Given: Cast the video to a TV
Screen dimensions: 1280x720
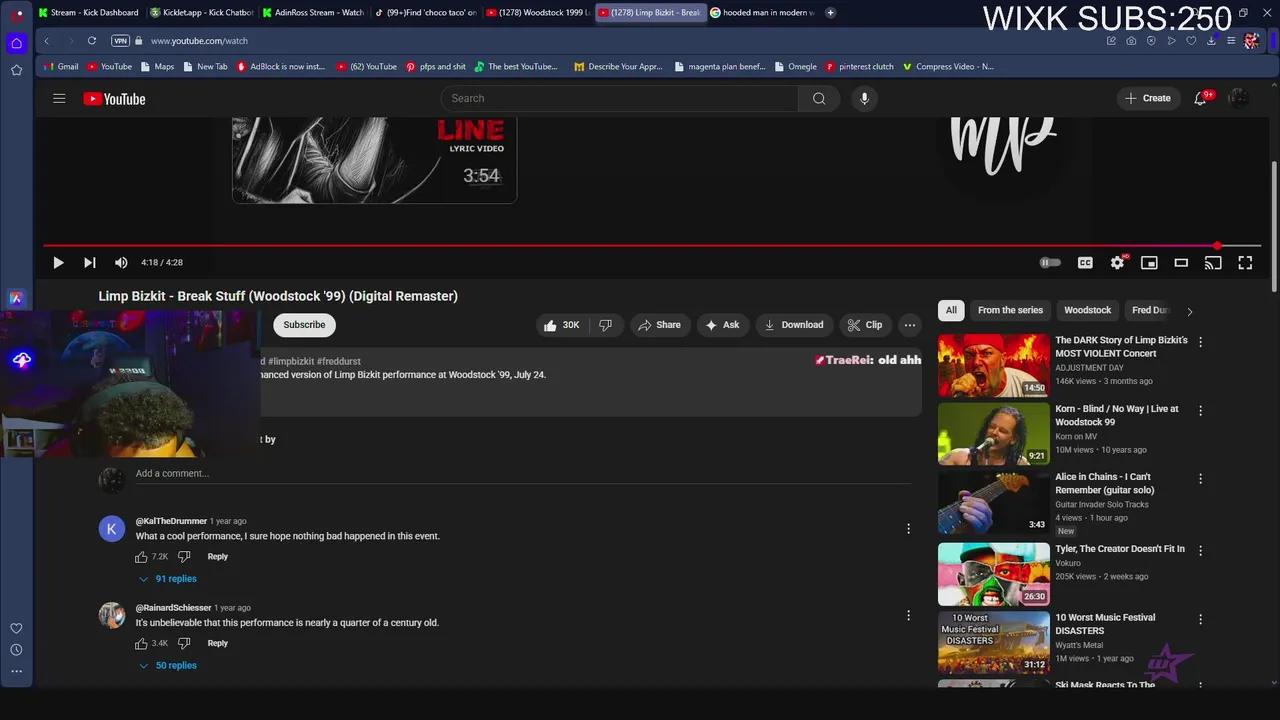Looking at the screenshot, I should pos(1213,263).
